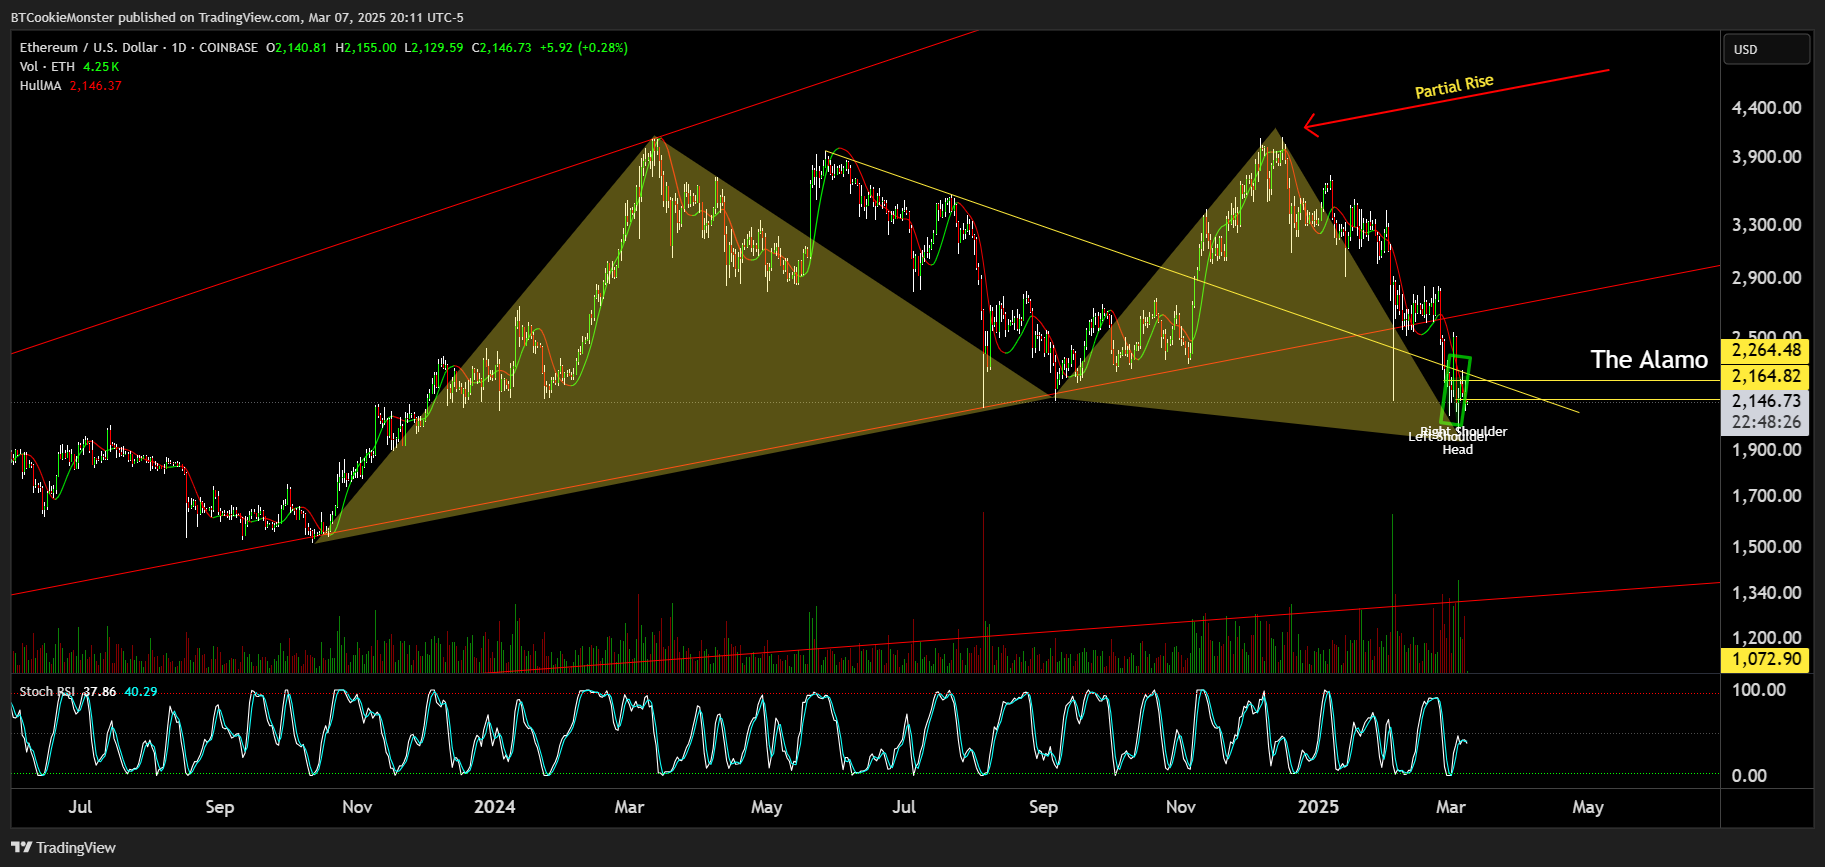Screen dimensions: 1825x867
Task: Click the low value L2,129.59
Action: point(434,47)
